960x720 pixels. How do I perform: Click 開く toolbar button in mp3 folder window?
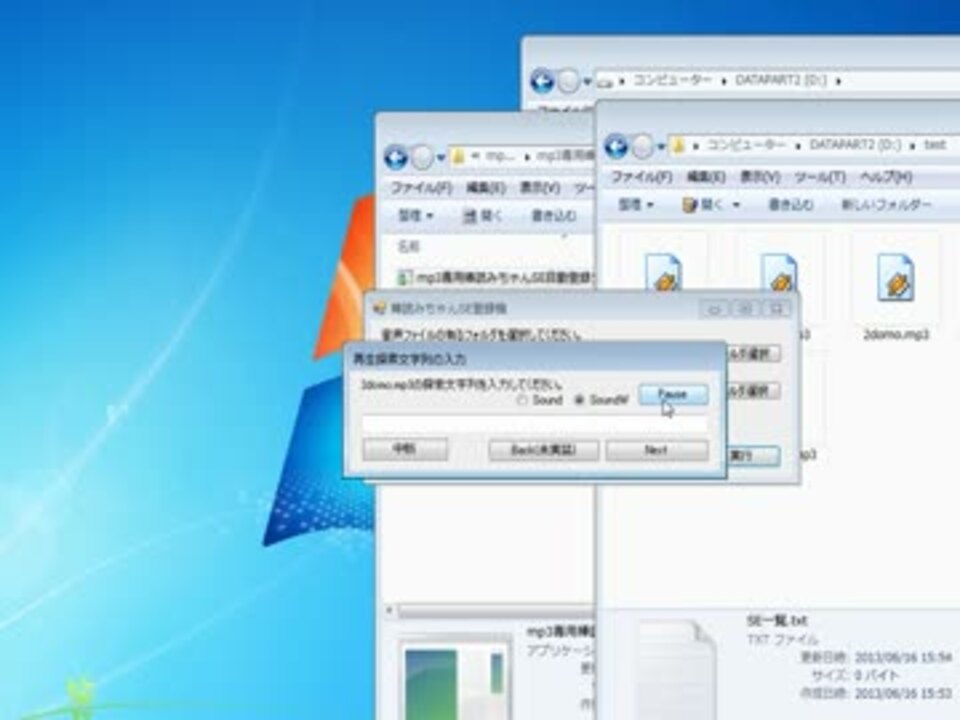[482, 216]
